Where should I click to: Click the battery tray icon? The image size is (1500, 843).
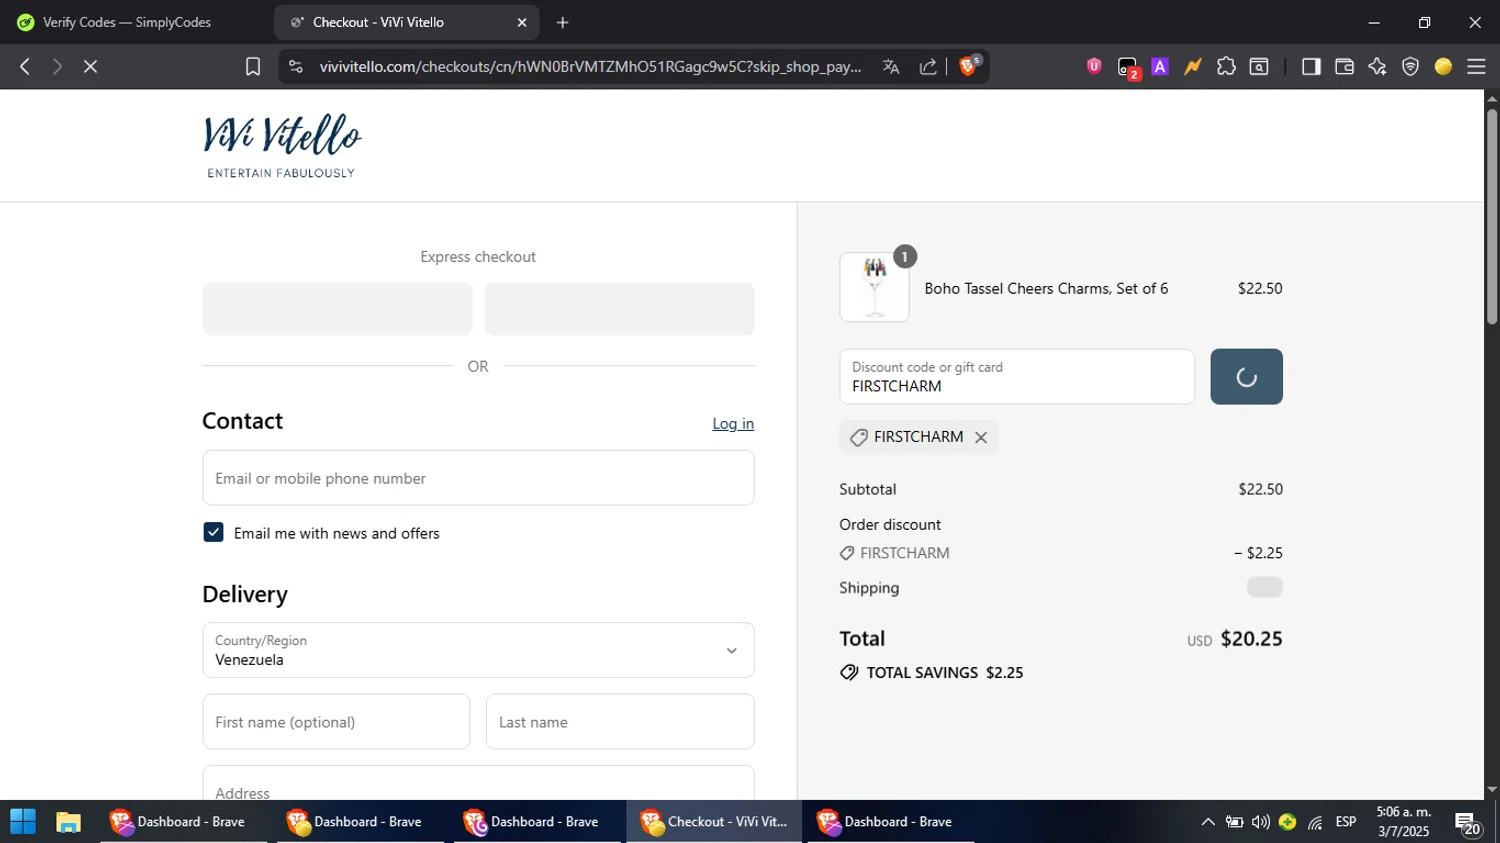pyautogui.click(x=1235, y=822)
